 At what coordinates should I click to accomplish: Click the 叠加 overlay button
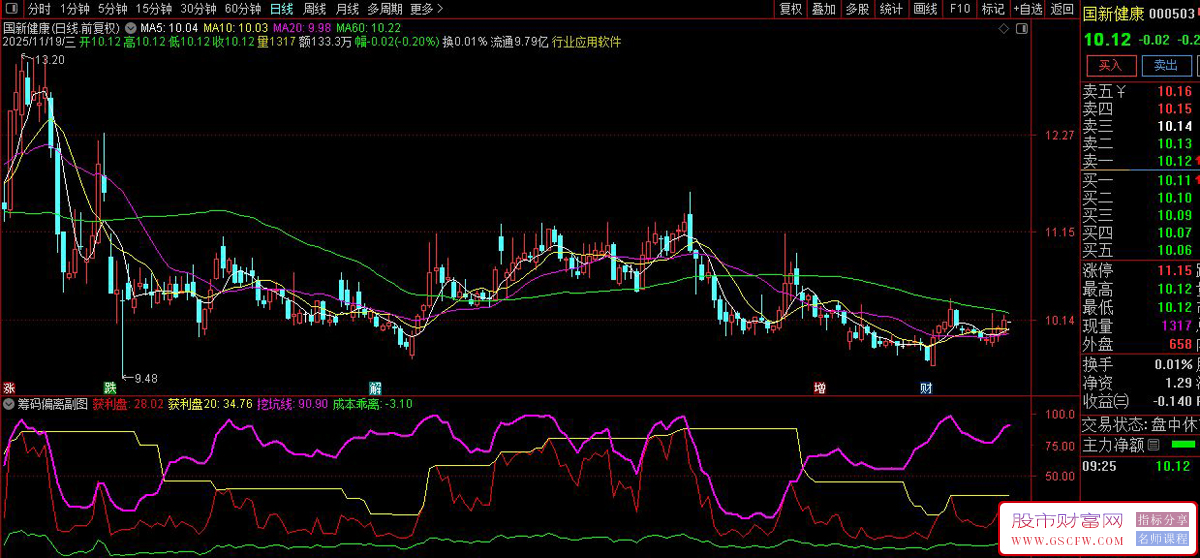tap(824, 9)
